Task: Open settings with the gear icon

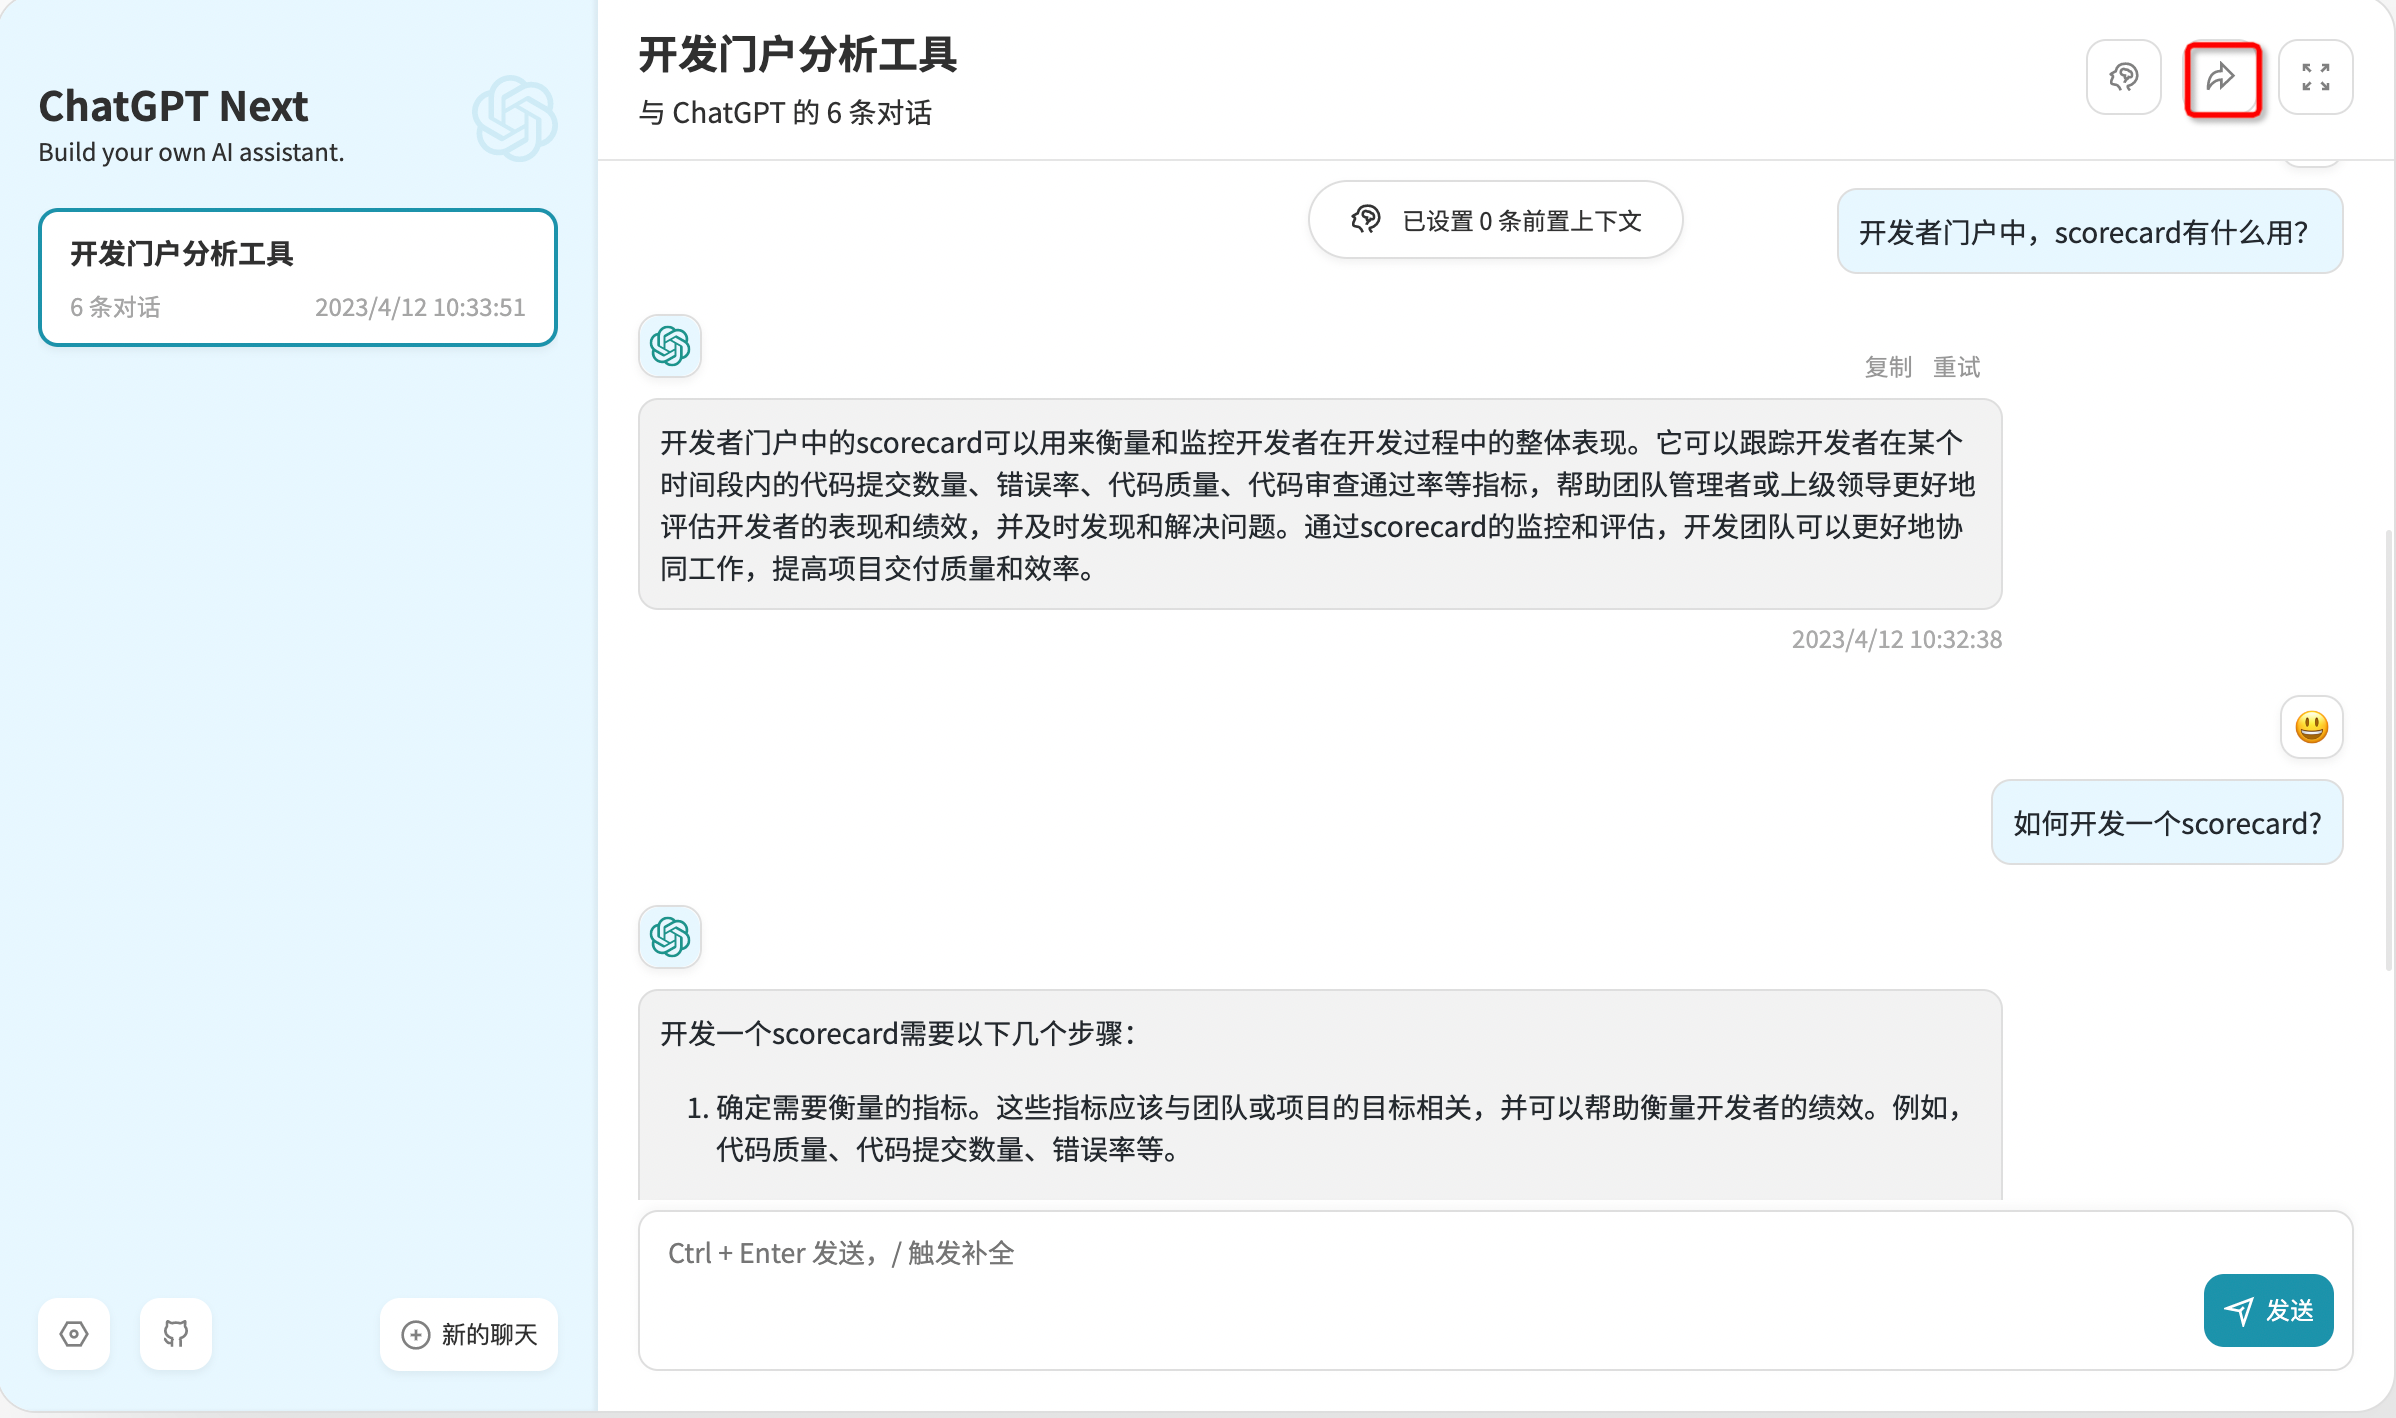Action: [x=74, y=1334]
